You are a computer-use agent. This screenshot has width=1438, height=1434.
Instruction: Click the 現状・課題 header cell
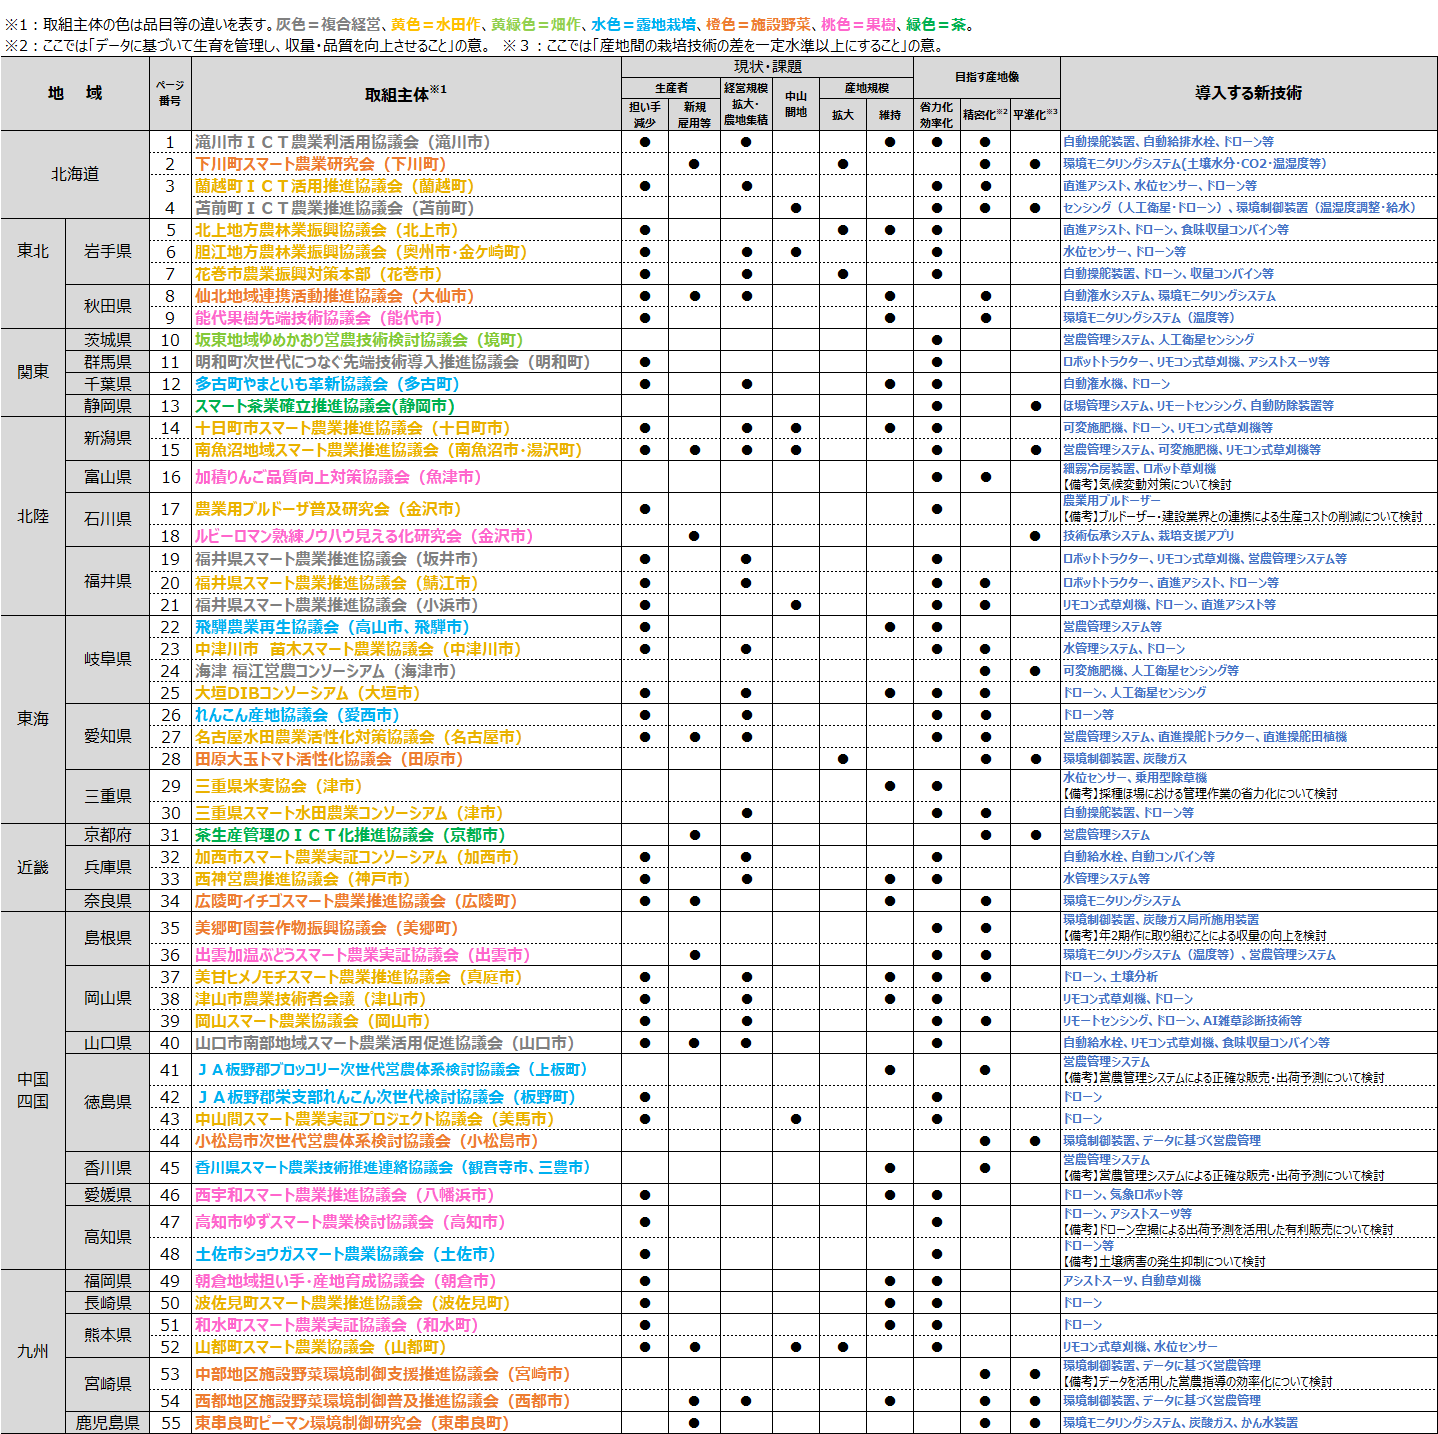(767, 67)
